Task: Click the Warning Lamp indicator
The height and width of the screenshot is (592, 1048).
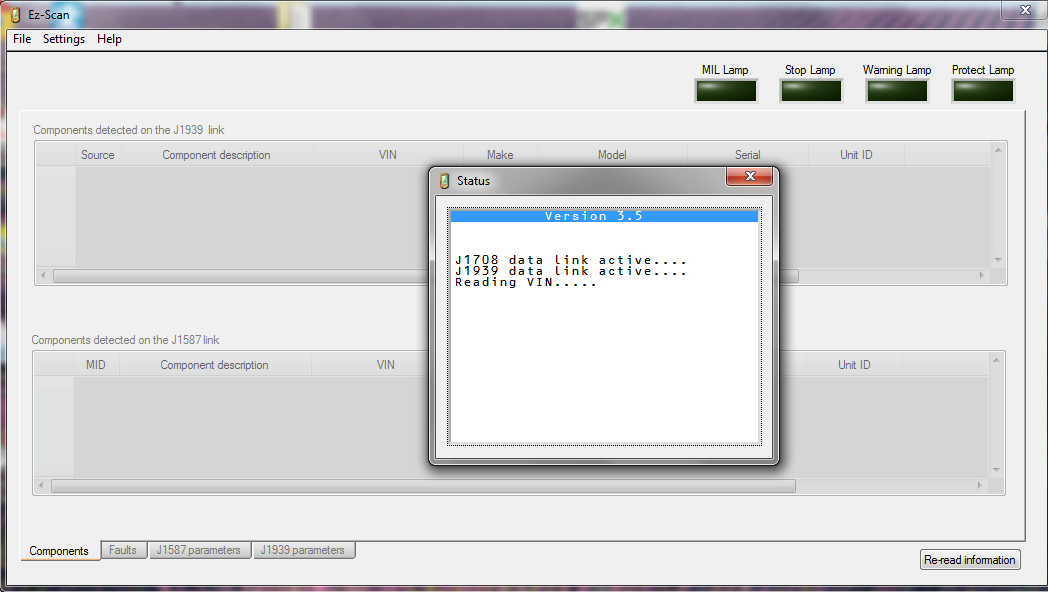Action: [x=897, y=90]
